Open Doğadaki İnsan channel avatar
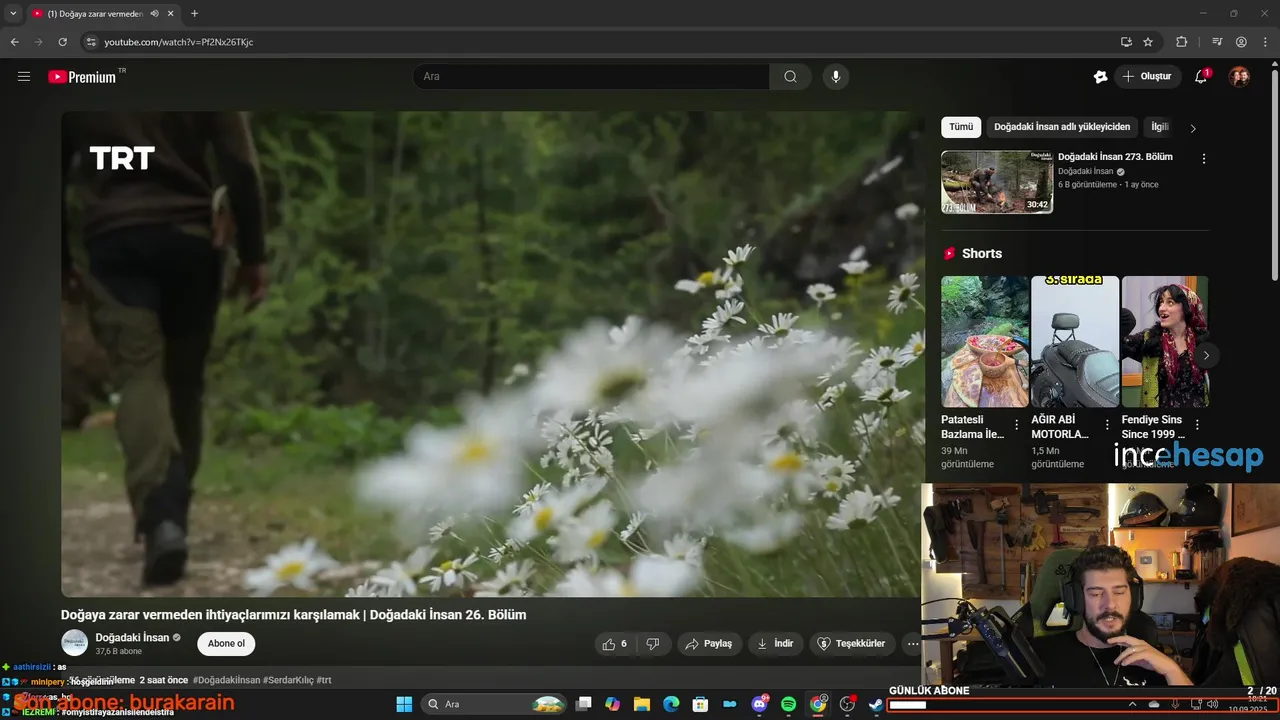The width and height of the screenshot is (1280, 720). click(74, 643)
